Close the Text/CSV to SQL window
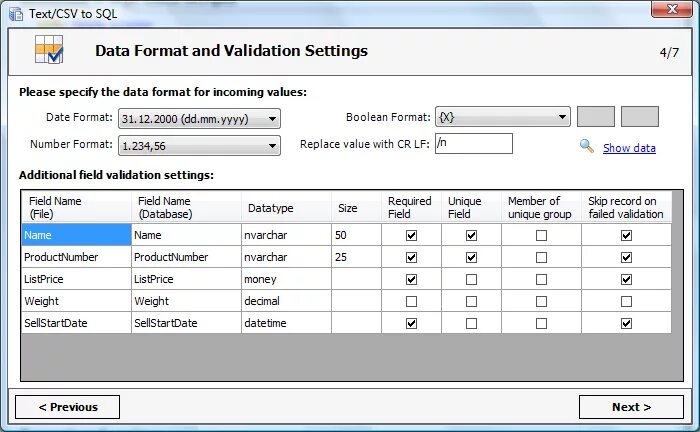Viewport: 700px width, 432px height. click(665, 11)
